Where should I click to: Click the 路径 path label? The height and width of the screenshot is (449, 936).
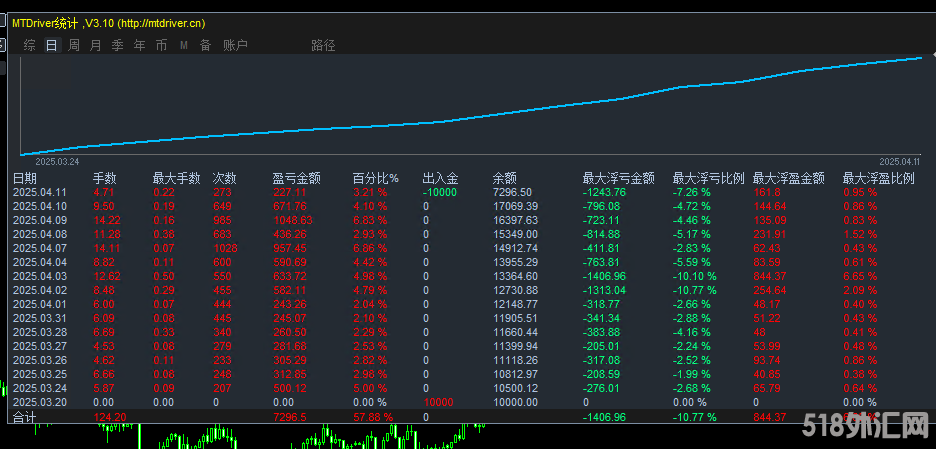[323, 45]
